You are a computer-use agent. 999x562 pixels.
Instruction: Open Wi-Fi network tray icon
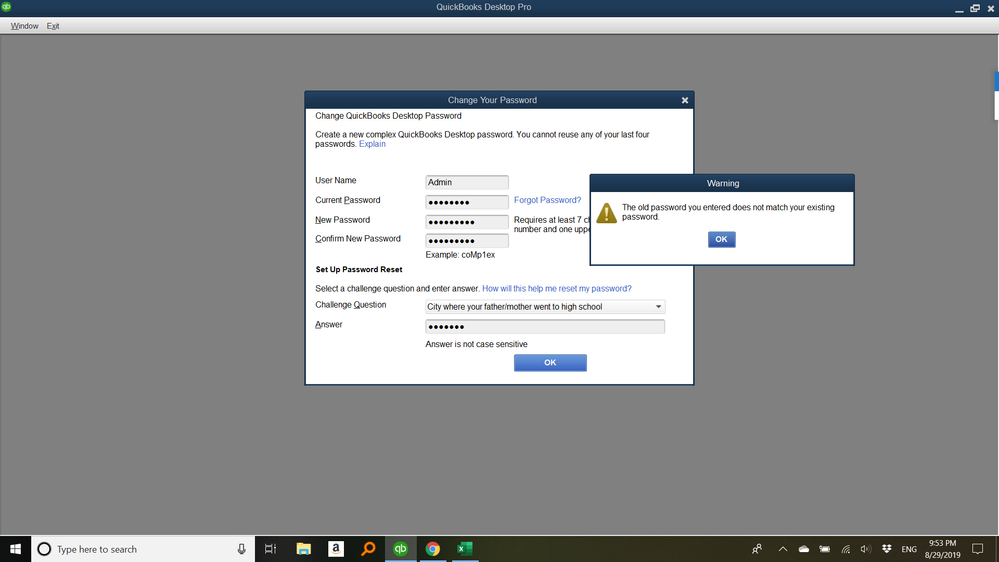845,549
